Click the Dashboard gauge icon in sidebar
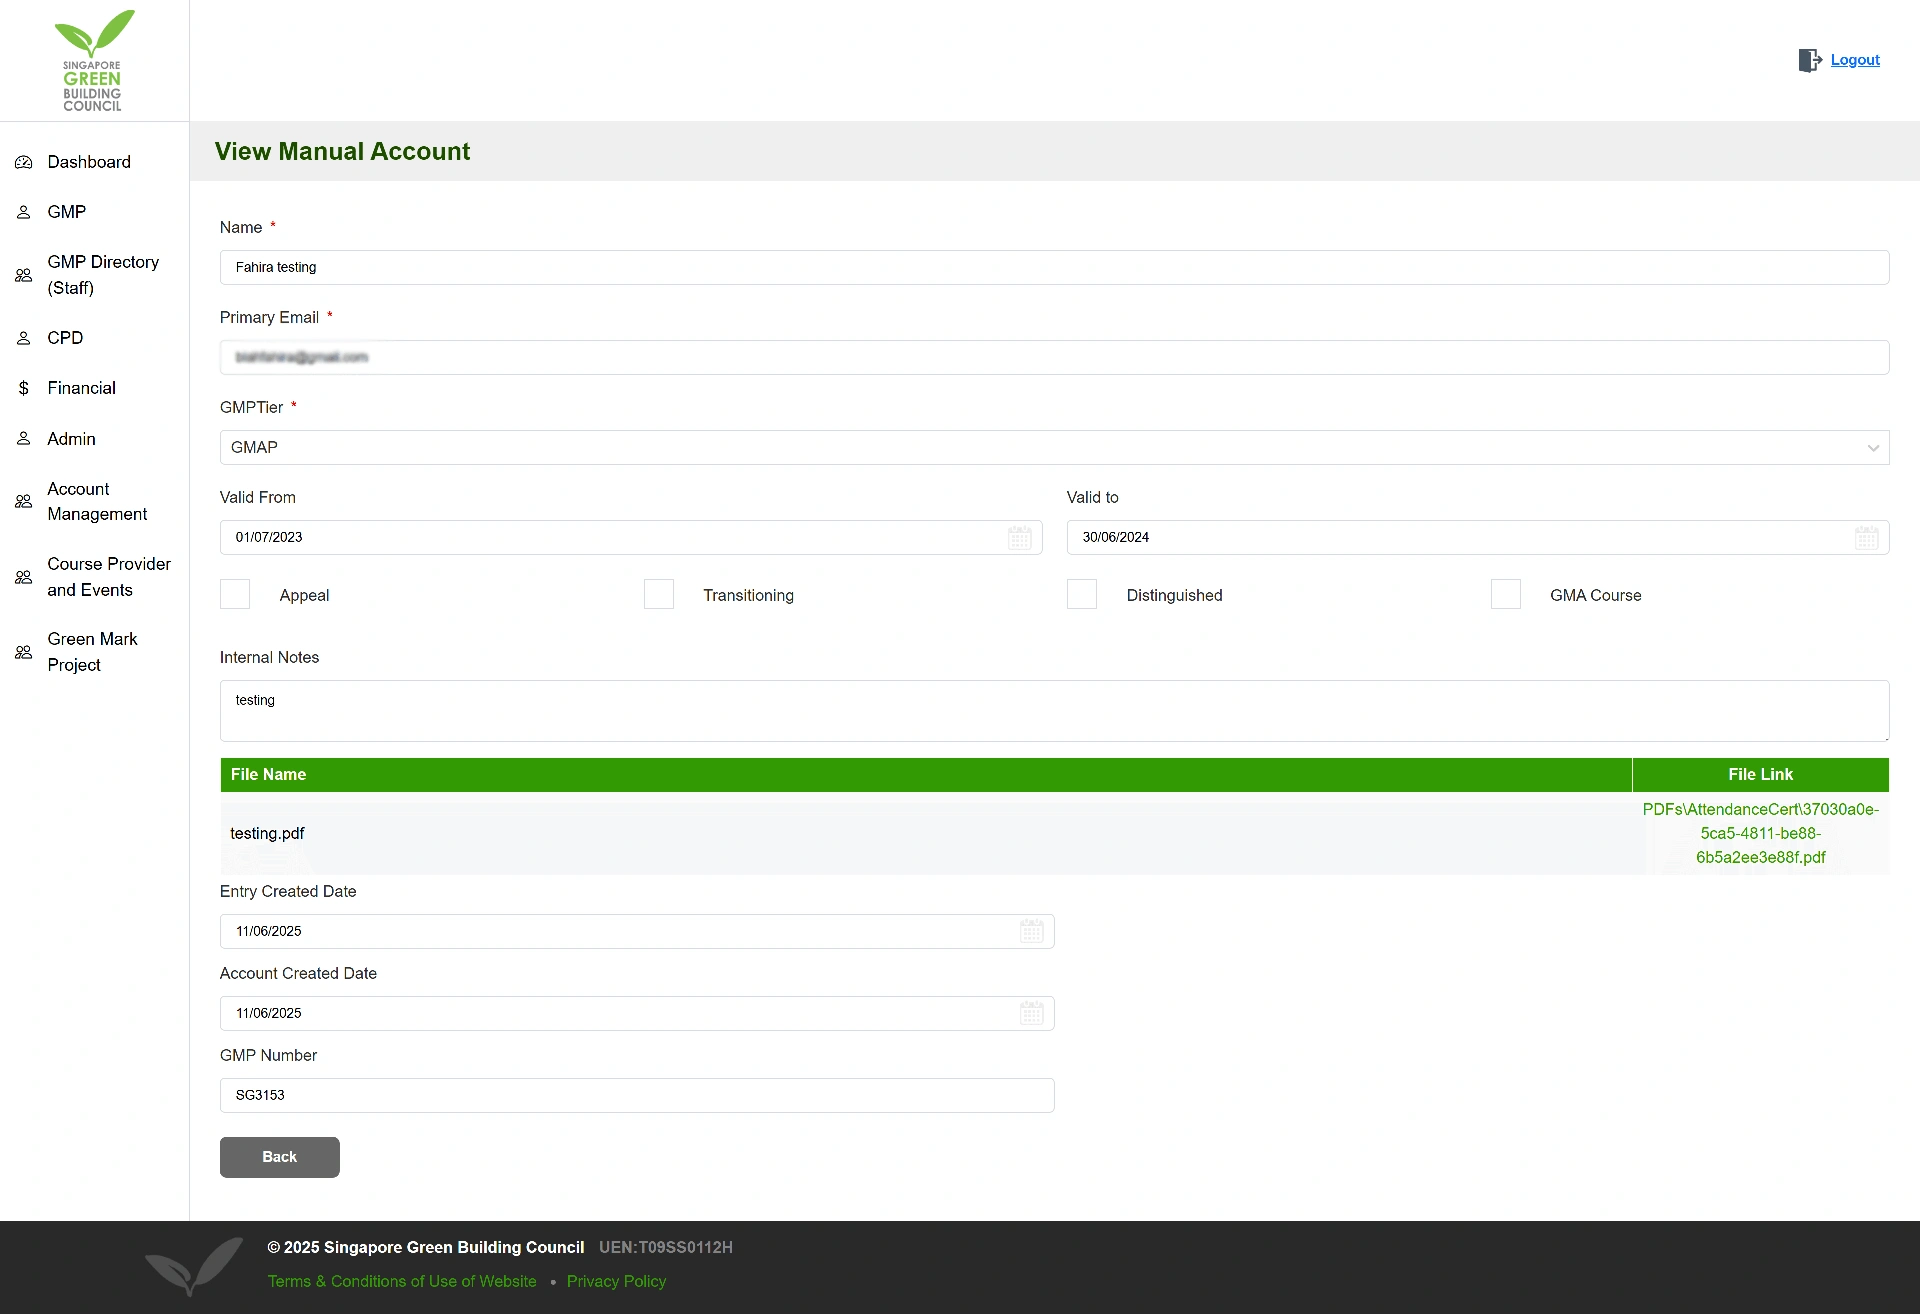 (24, 162)
